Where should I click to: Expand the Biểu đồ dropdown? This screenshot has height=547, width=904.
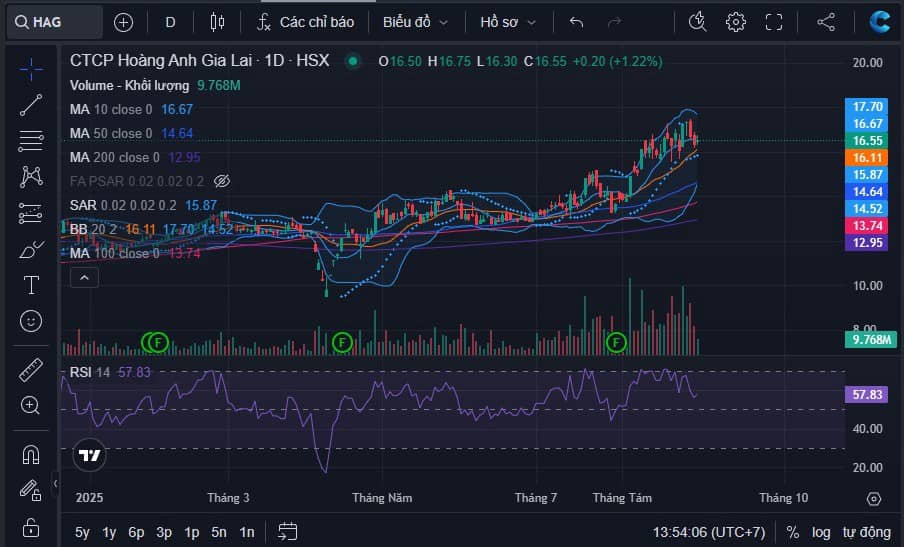[415, 22]
